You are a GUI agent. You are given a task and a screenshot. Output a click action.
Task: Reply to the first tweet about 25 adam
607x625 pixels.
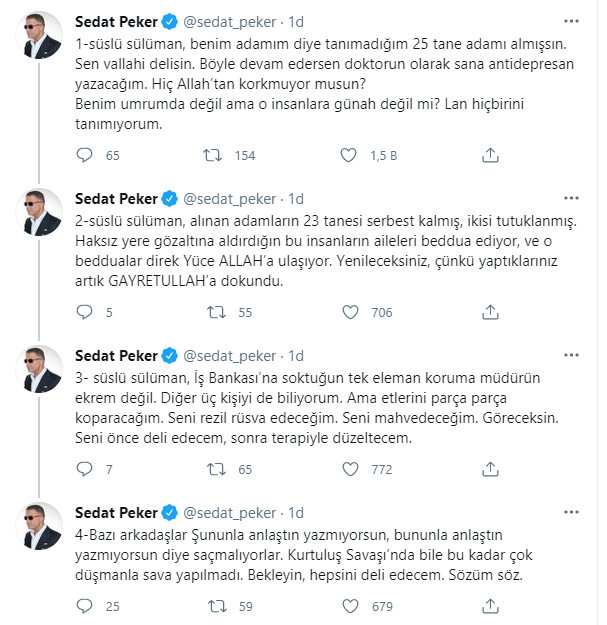pyautogui.click(x=84, y=155)
